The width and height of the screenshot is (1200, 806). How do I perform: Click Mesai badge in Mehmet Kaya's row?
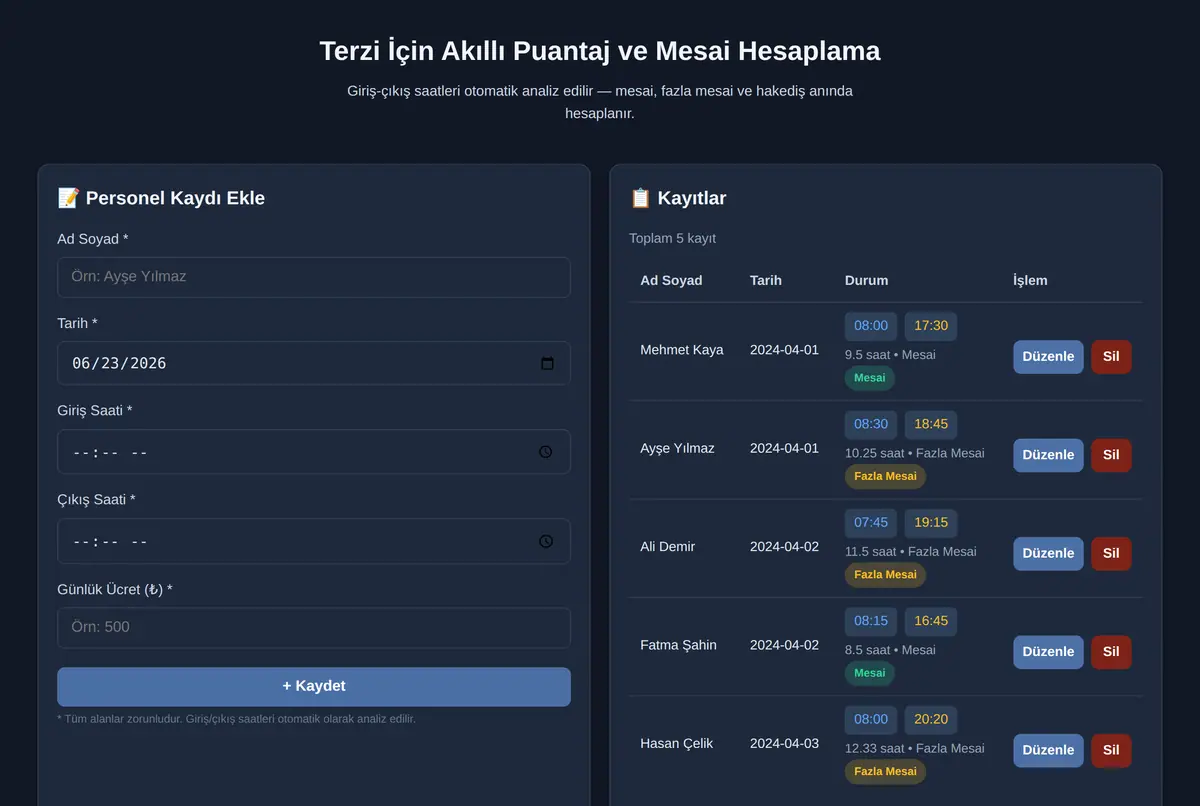(870, 378)
